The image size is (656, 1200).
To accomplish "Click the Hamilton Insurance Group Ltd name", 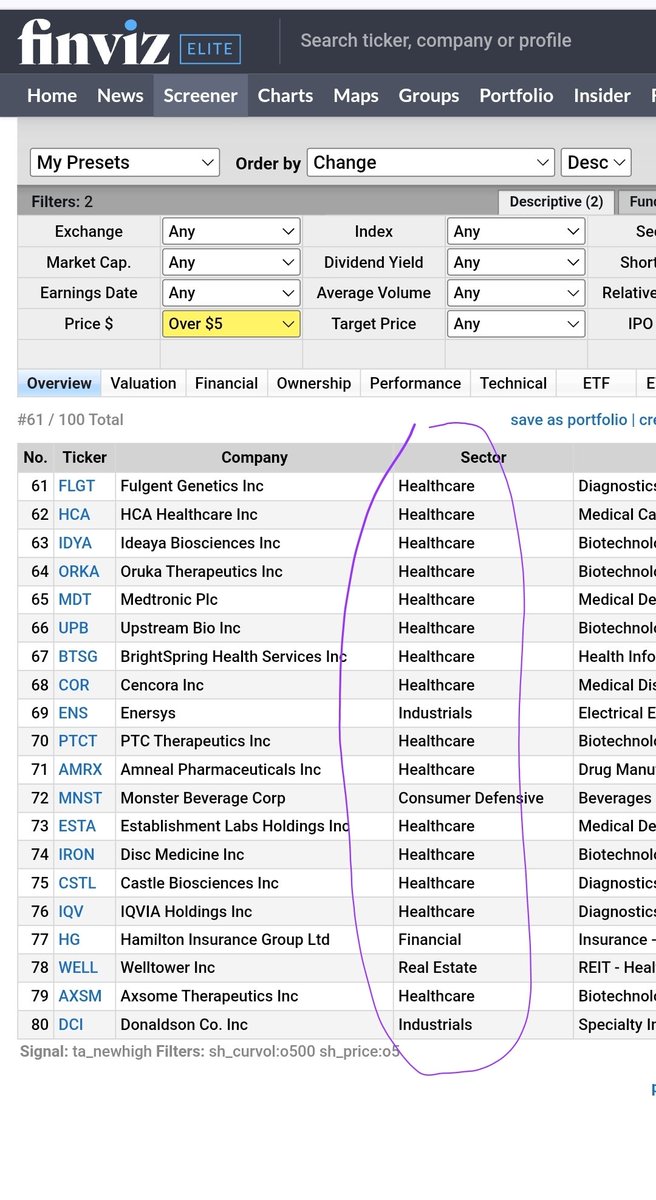I will (x=225, y=939).
